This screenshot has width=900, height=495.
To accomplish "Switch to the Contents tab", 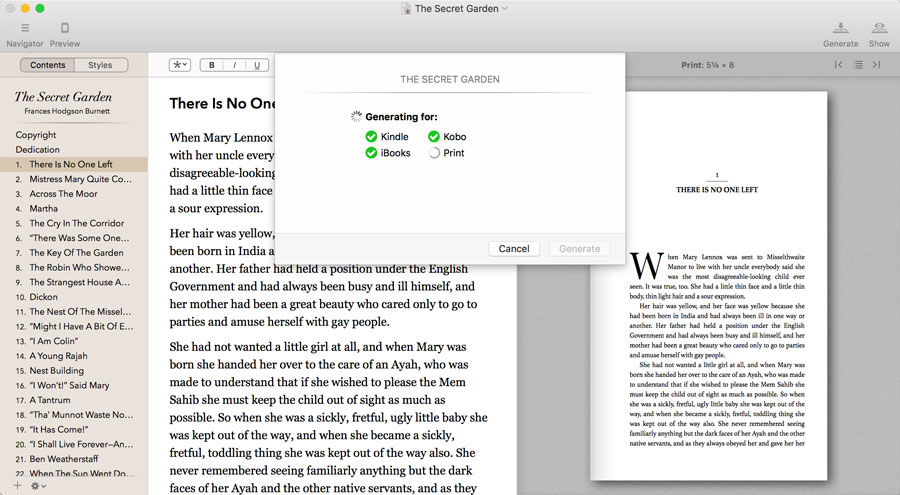I will (48, 65).
